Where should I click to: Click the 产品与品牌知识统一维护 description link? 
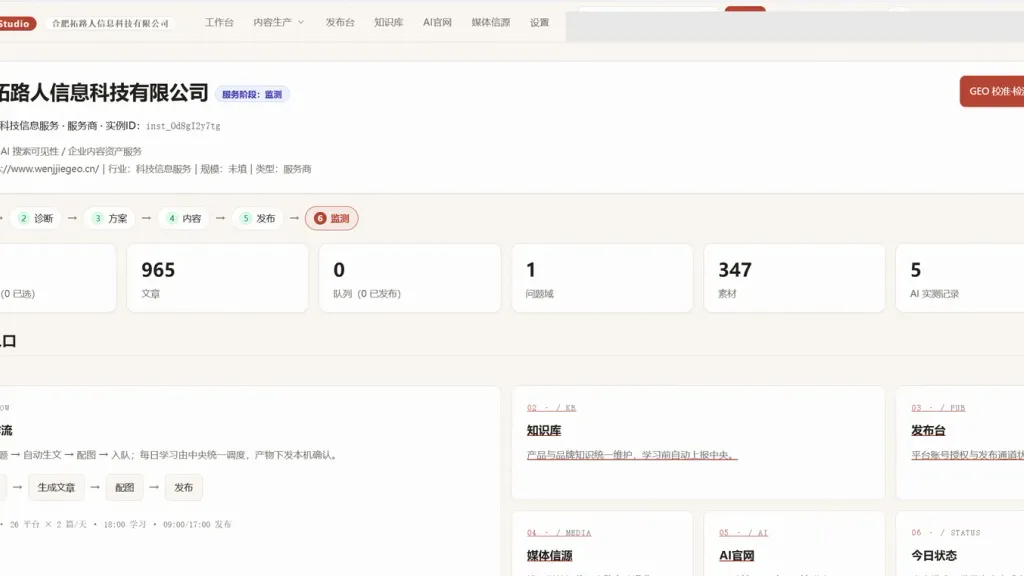point(632,455)
